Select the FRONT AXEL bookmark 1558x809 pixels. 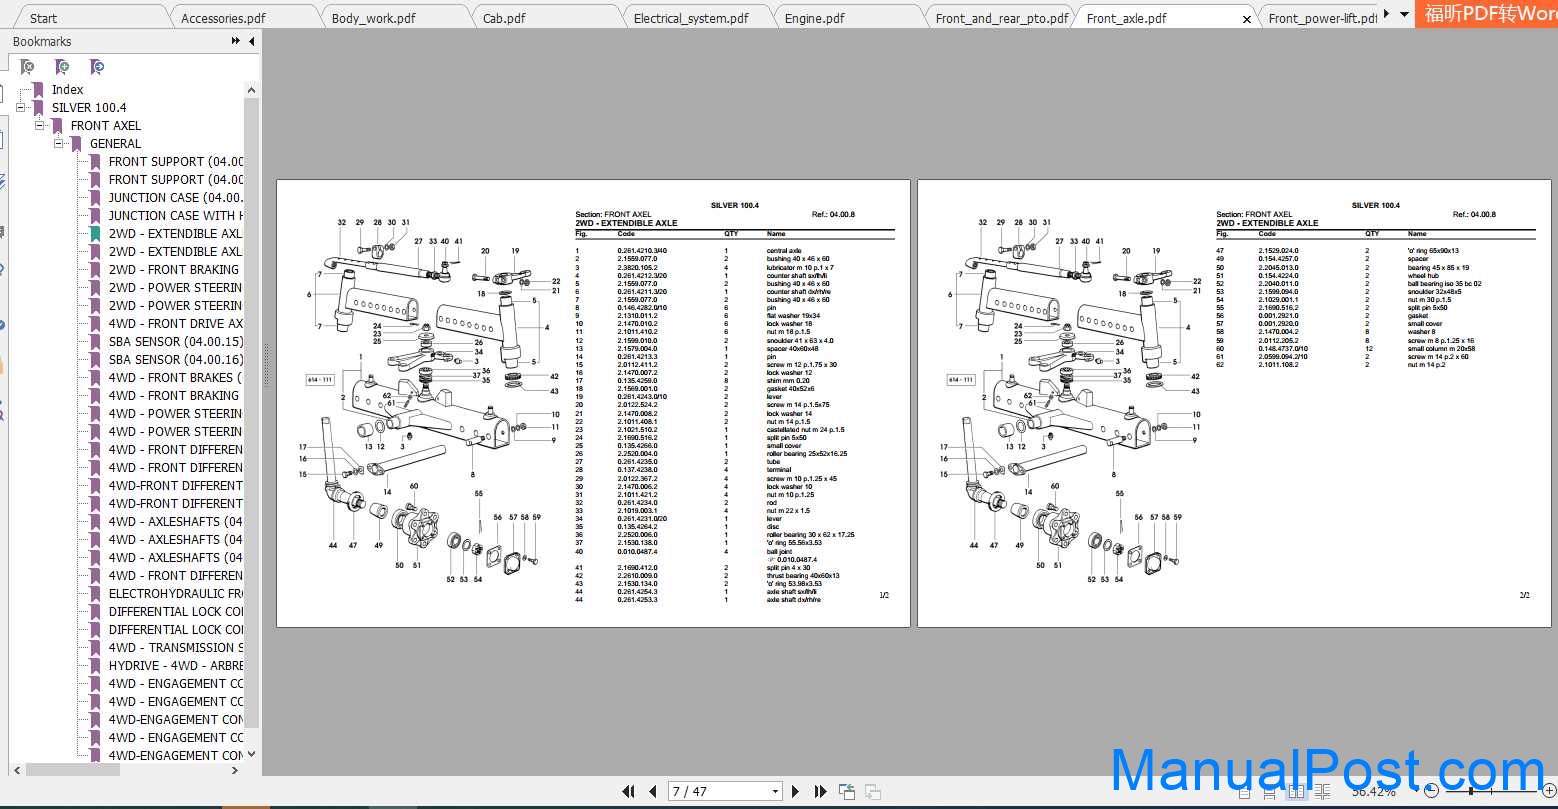tap(106, 125)
